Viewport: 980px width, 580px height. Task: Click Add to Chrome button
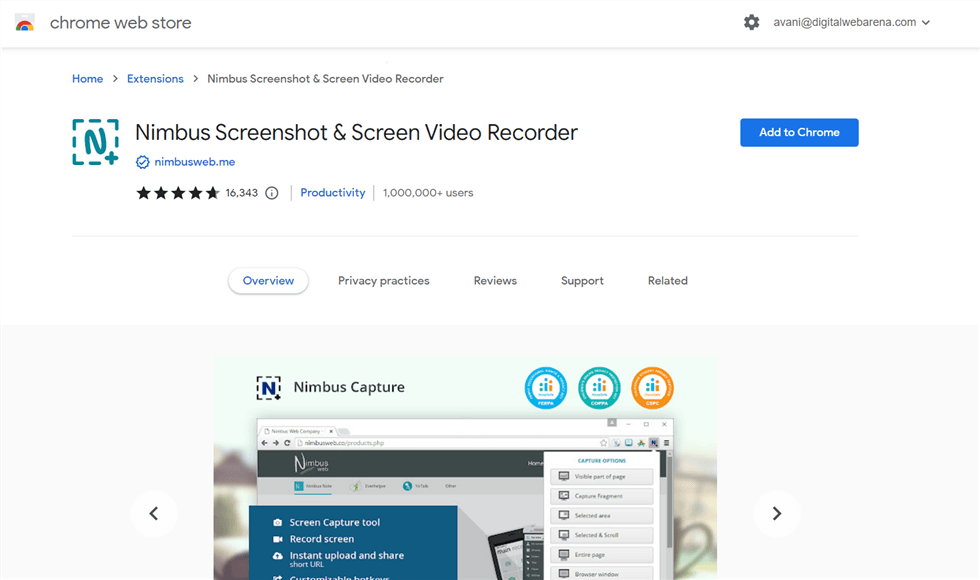point(799,132)
